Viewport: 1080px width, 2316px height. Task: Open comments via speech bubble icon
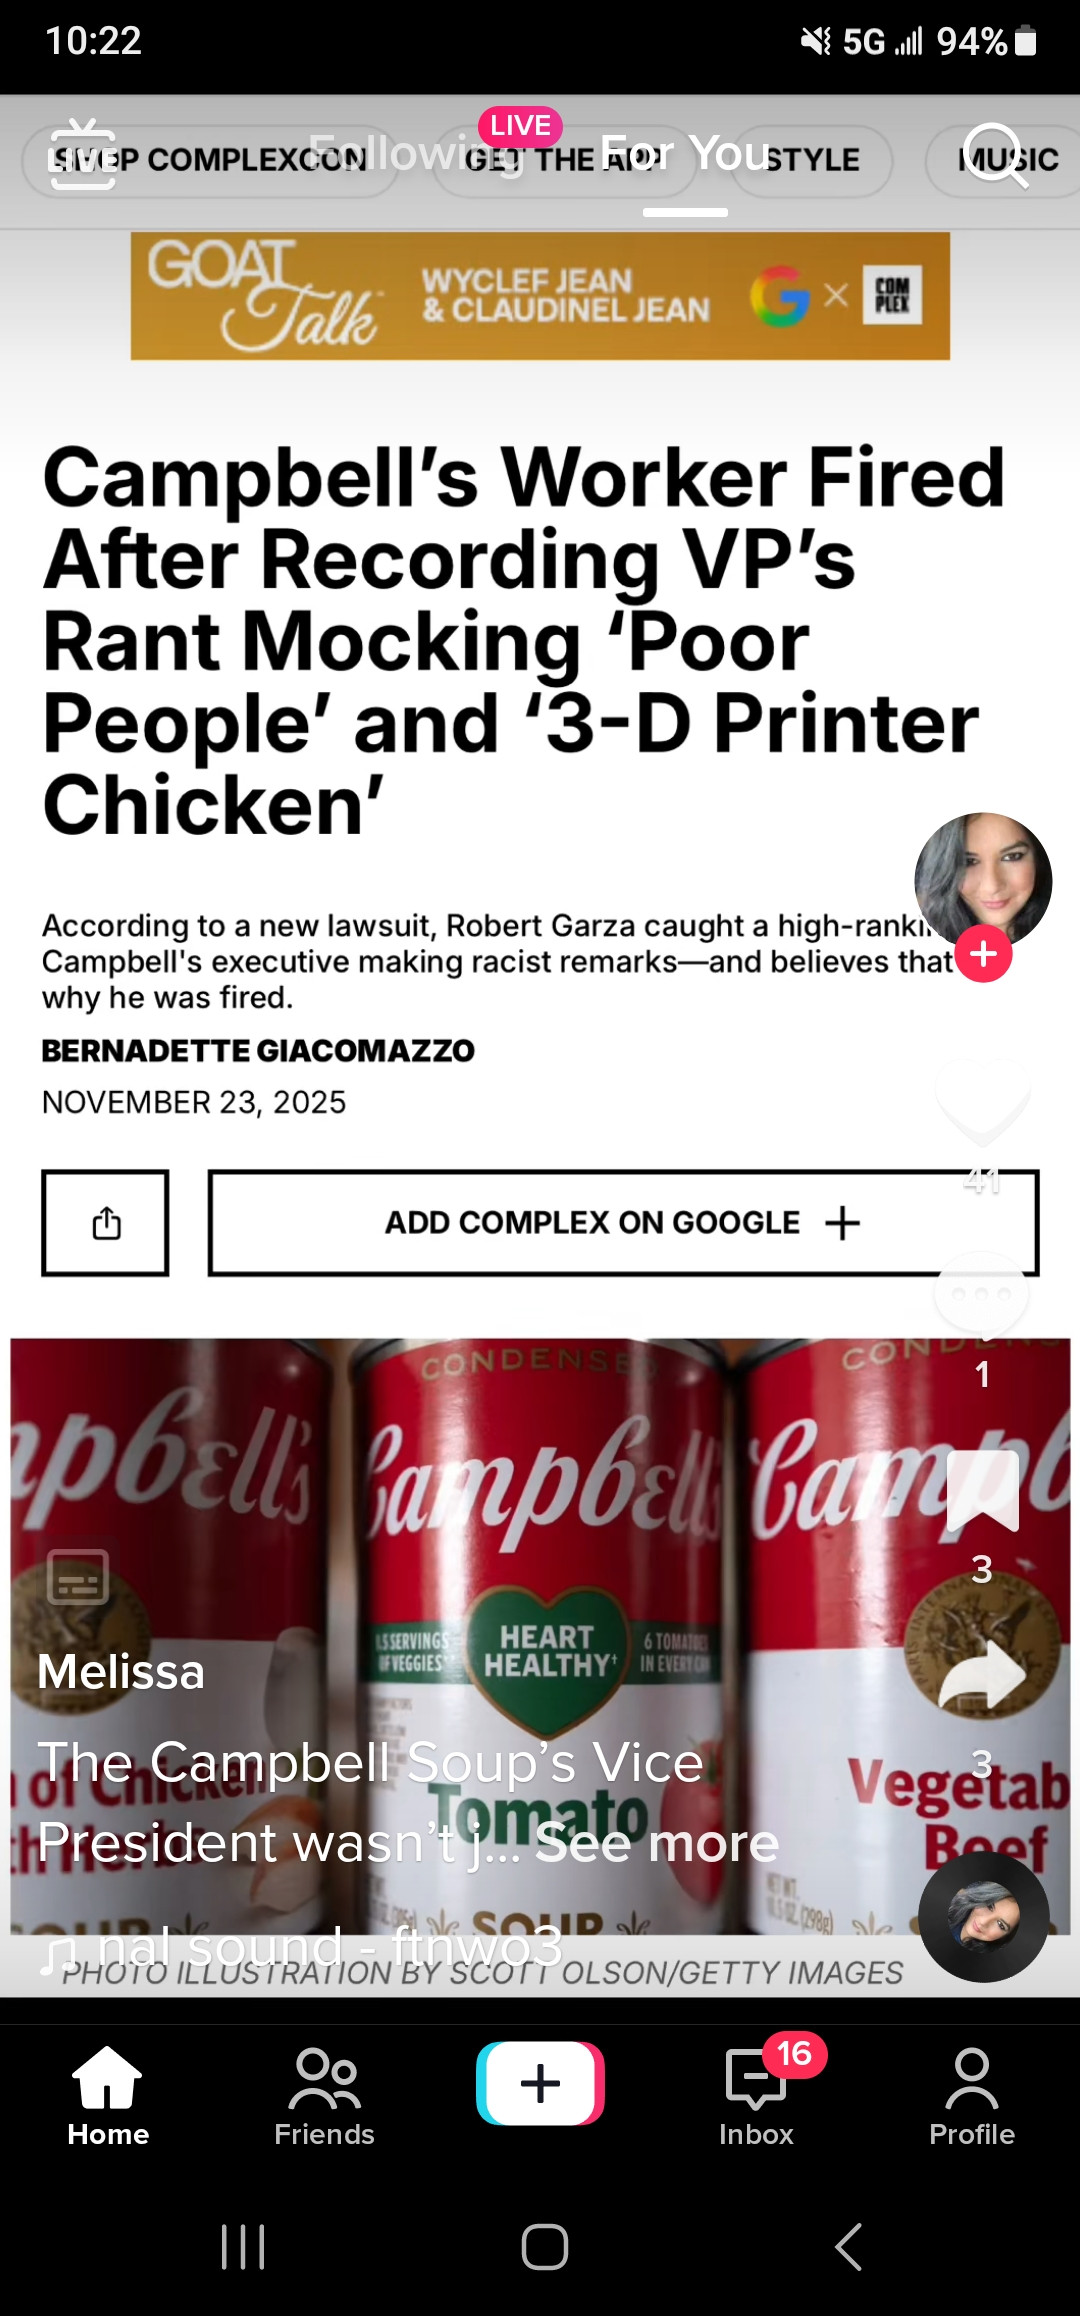click(x=982, y=1295)
